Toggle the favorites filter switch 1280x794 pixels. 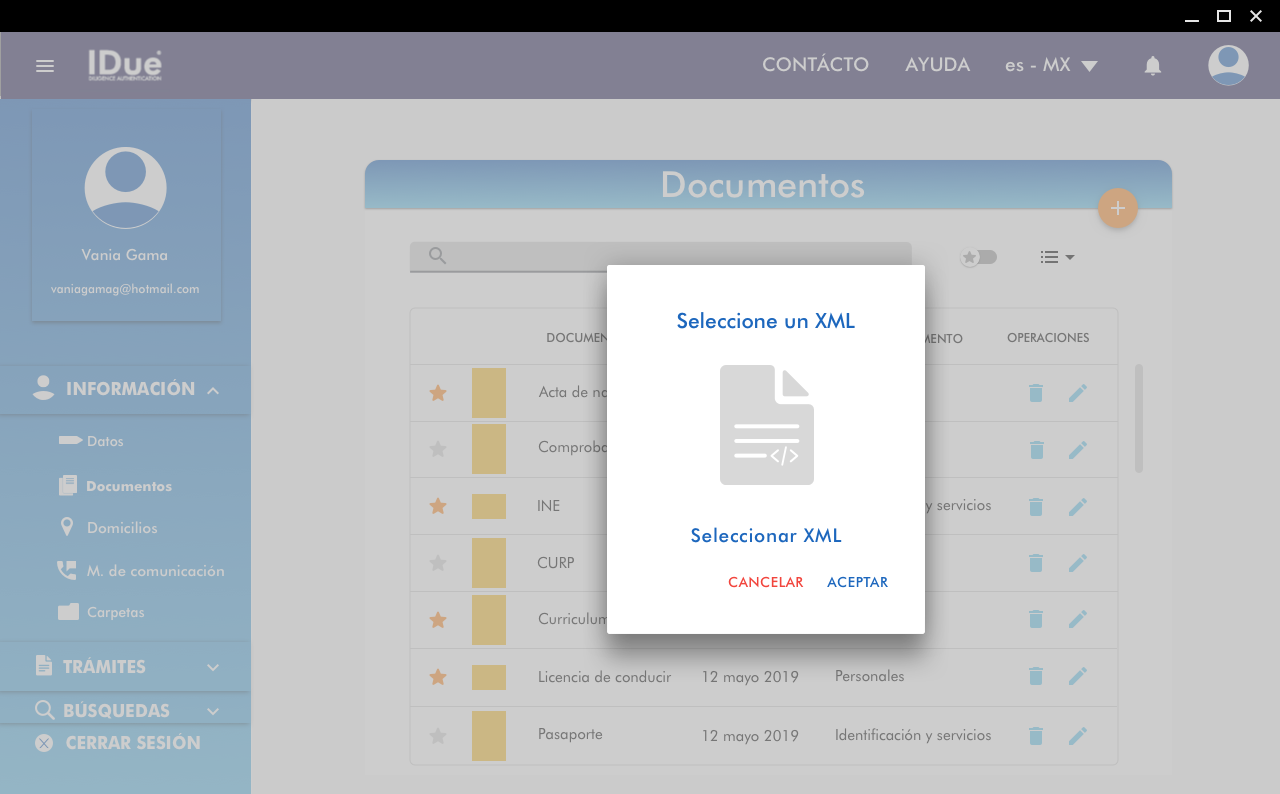click(x=978, y=257)
